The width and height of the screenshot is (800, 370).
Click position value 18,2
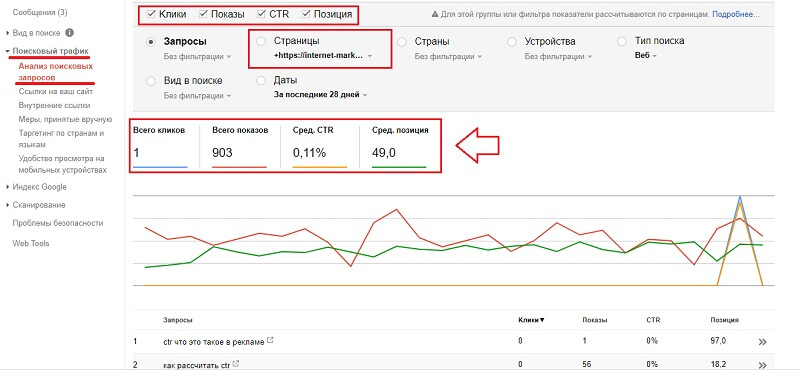coord(718,364)
